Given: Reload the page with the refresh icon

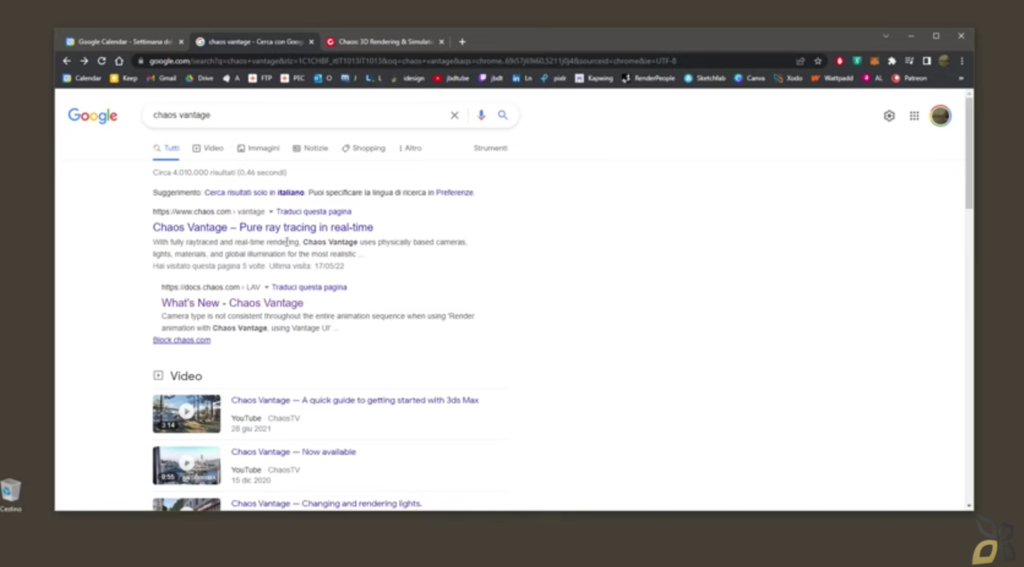Looking at the screenshot, I should [x=101, y=61].
